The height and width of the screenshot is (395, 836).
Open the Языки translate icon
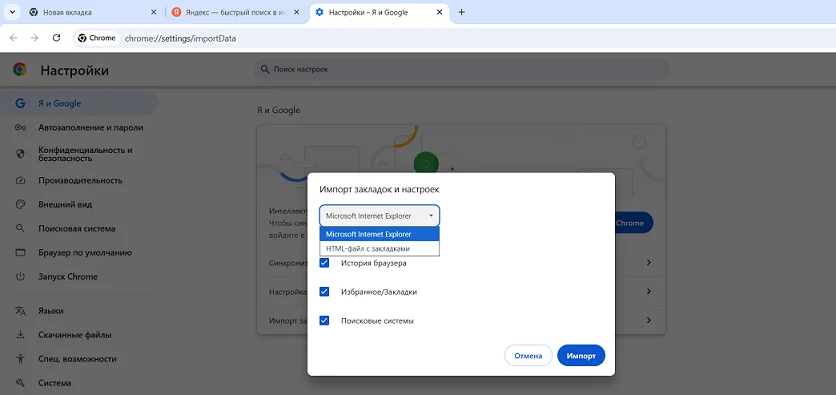pyautogui.click(x=20, y=311)
